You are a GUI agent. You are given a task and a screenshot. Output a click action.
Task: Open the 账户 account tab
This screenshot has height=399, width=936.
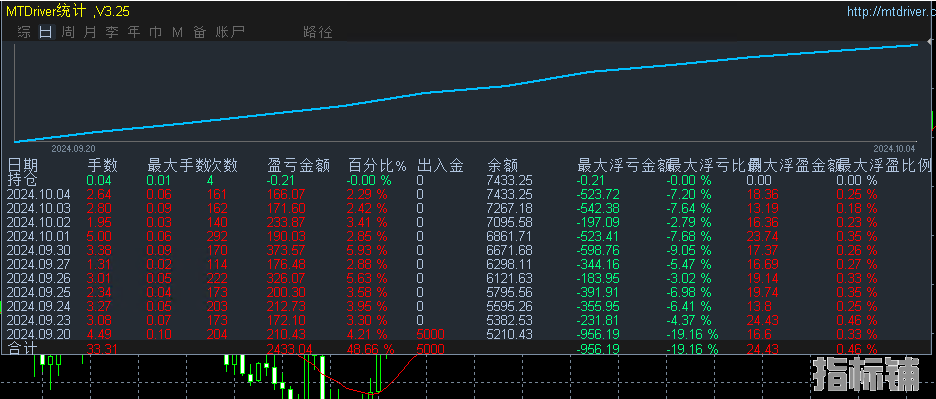click(230, 32)
